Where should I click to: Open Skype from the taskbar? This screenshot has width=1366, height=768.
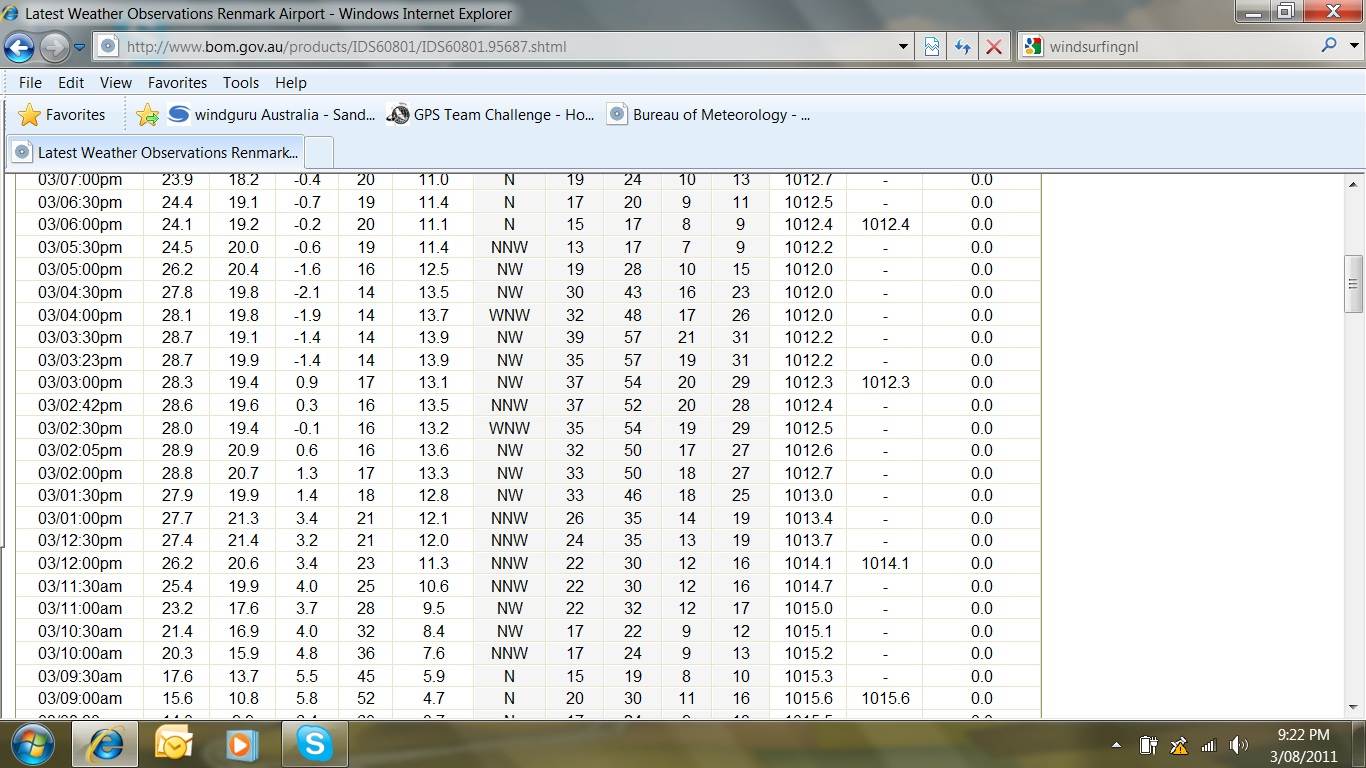(x=314, y=744)
